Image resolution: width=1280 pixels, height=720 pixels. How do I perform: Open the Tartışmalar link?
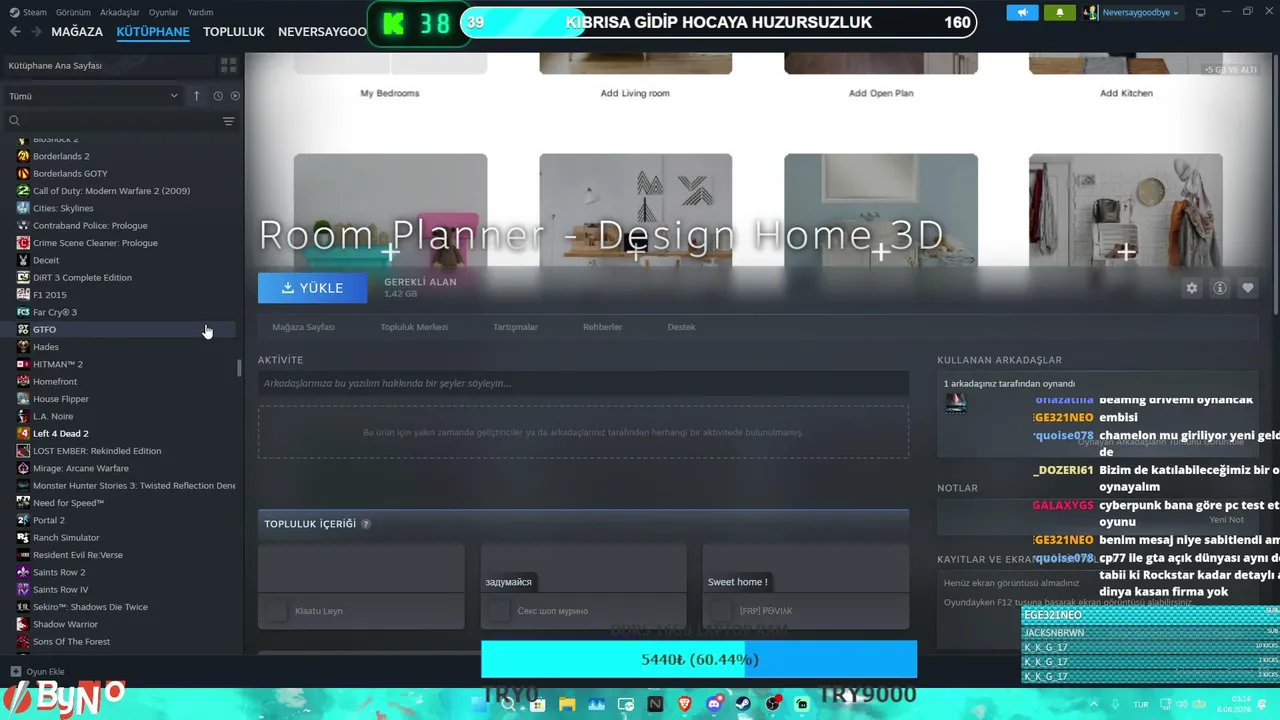pos(515,327)
